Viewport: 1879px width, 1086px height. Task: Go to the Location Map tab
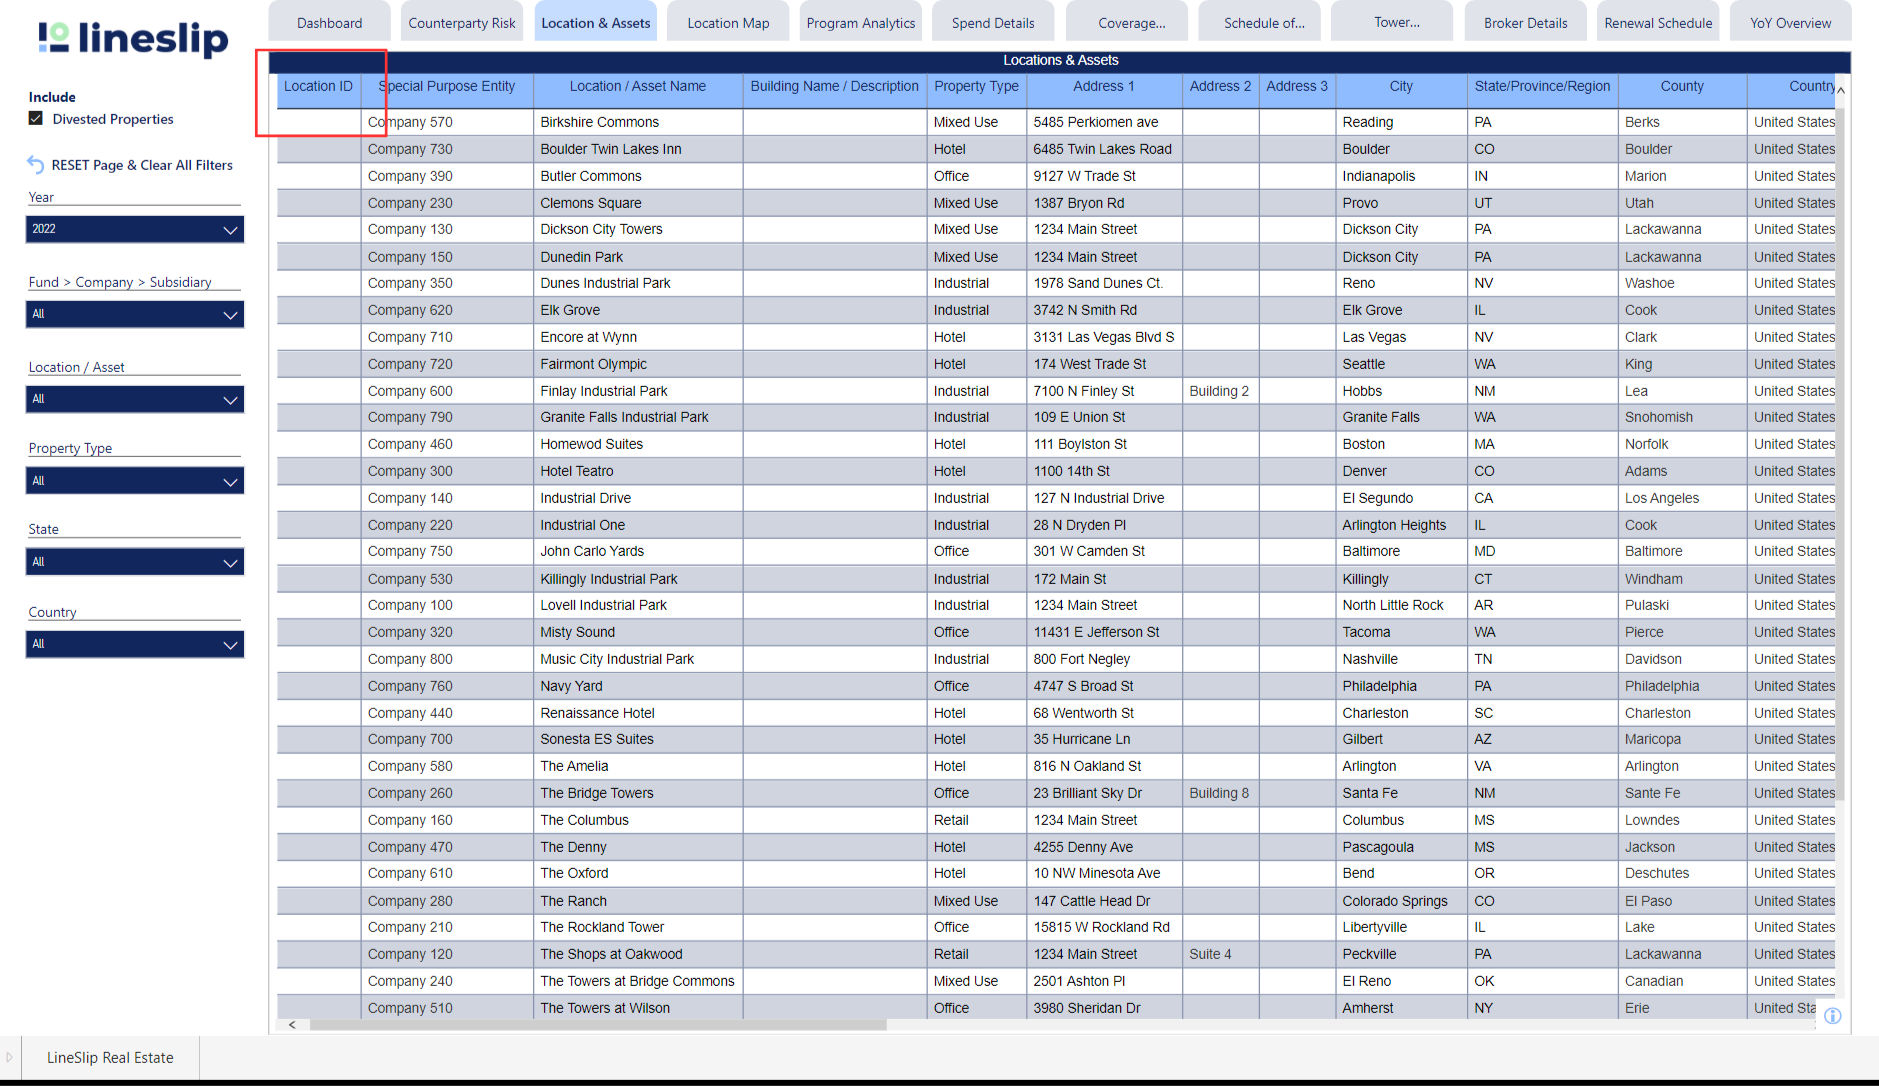[x=728, y=22]
